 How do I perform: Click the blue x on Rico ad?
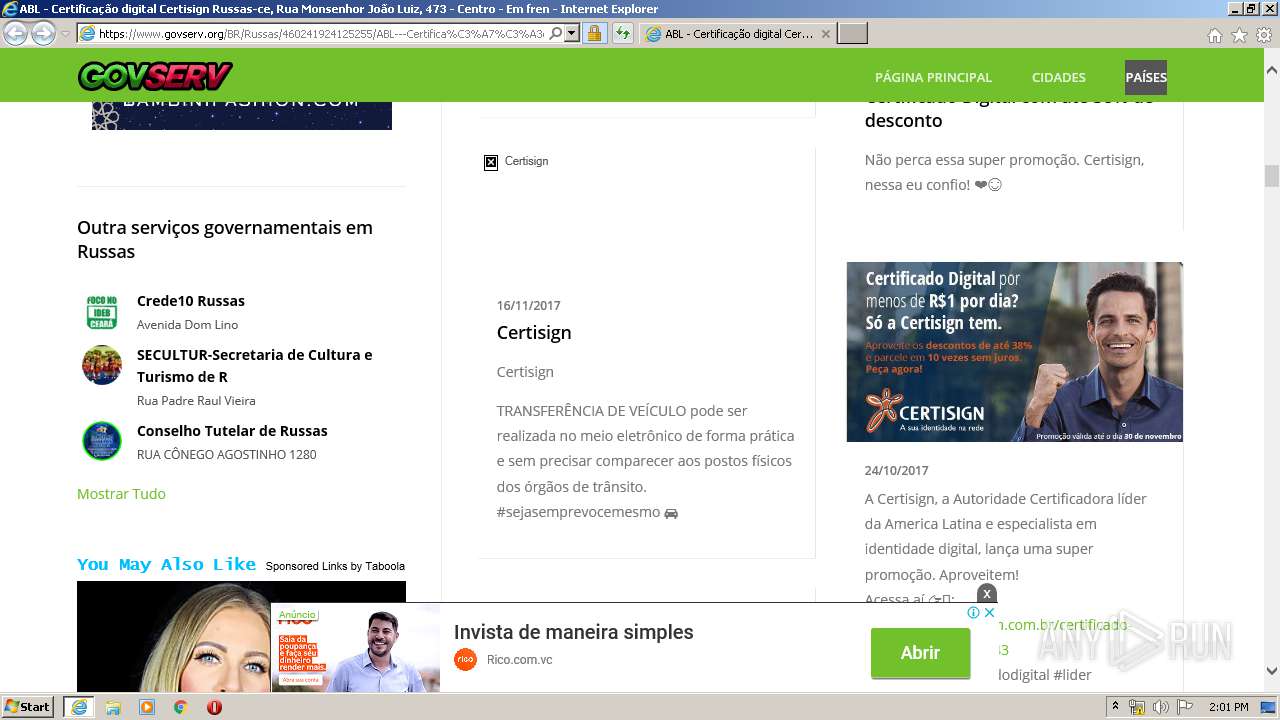click(x=989, y=613)
